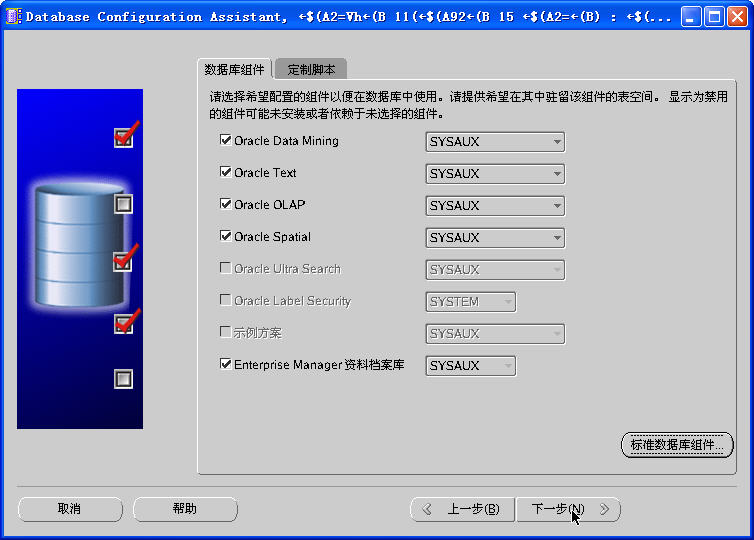Screen dimensions: 754x540
Task: Open tablespace dropdown for Enterprise Manager 资料档案库
Action: (470, 366)
